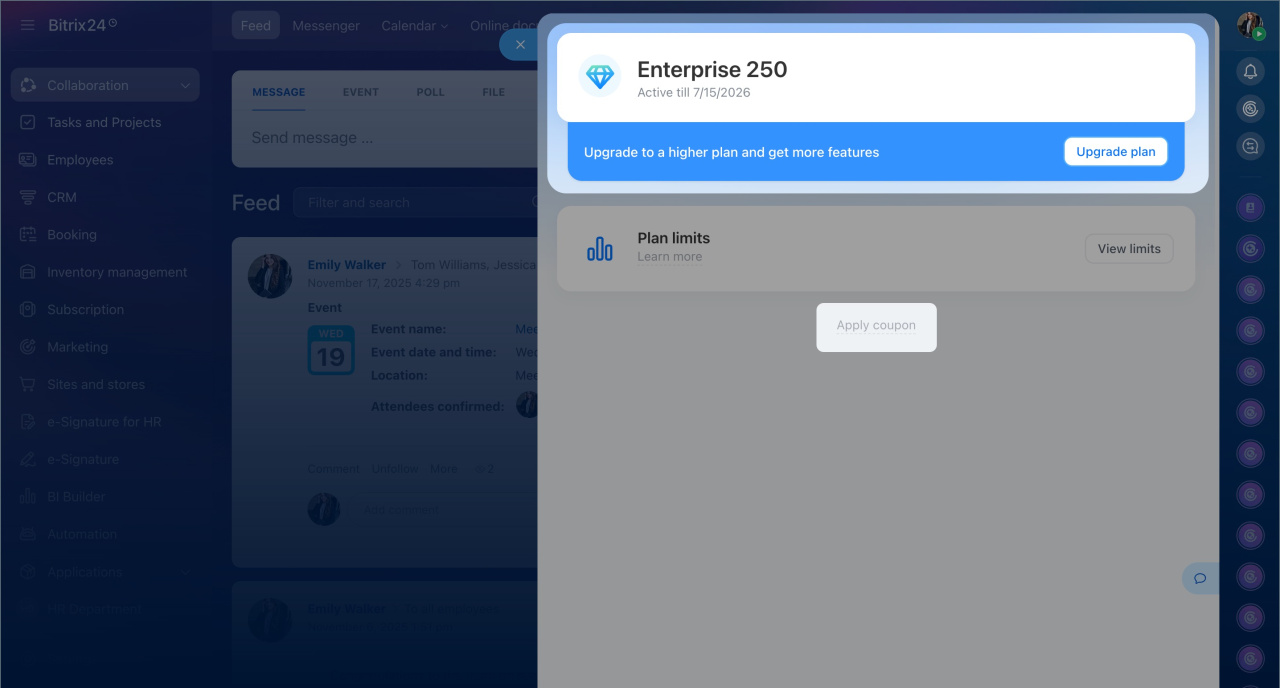
Task: Close the plan slider panel
Action: coord(519,45)
